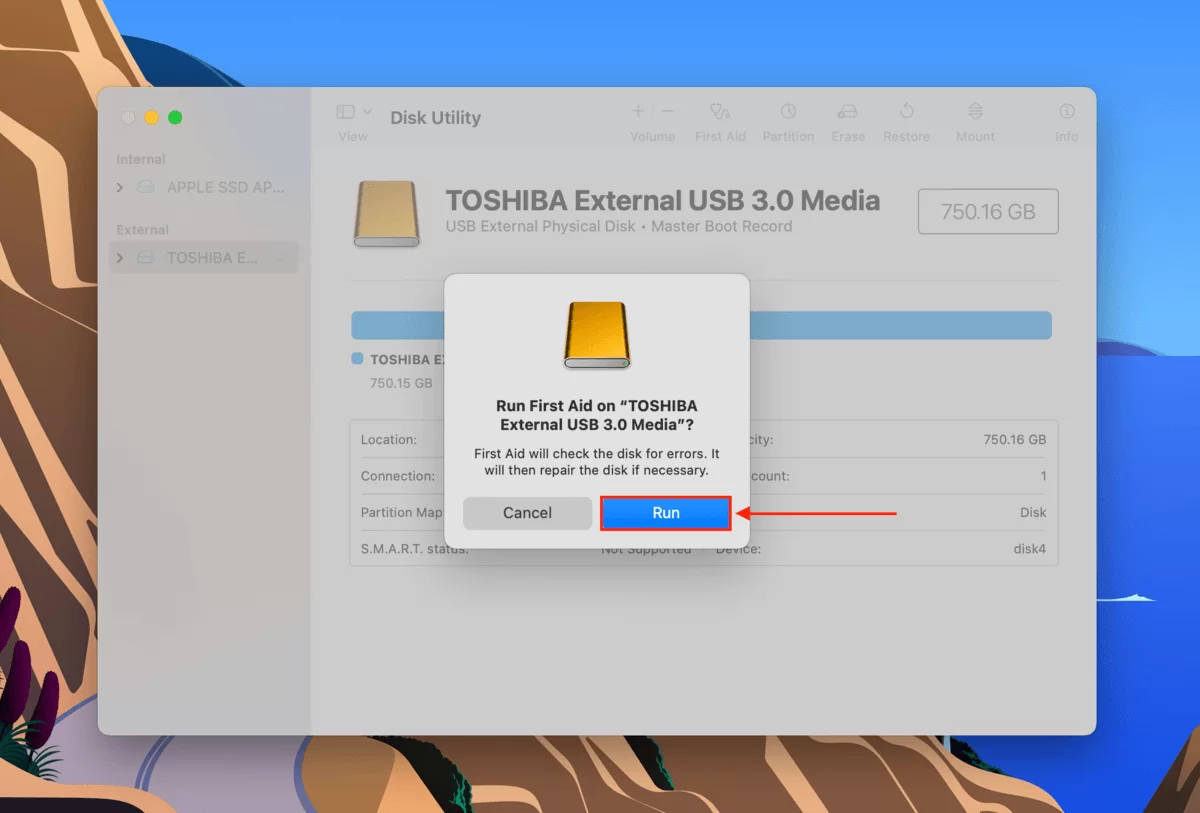Click the minus Volume icon
Viewport: 1200px width, 813px height.
(666, 111)
